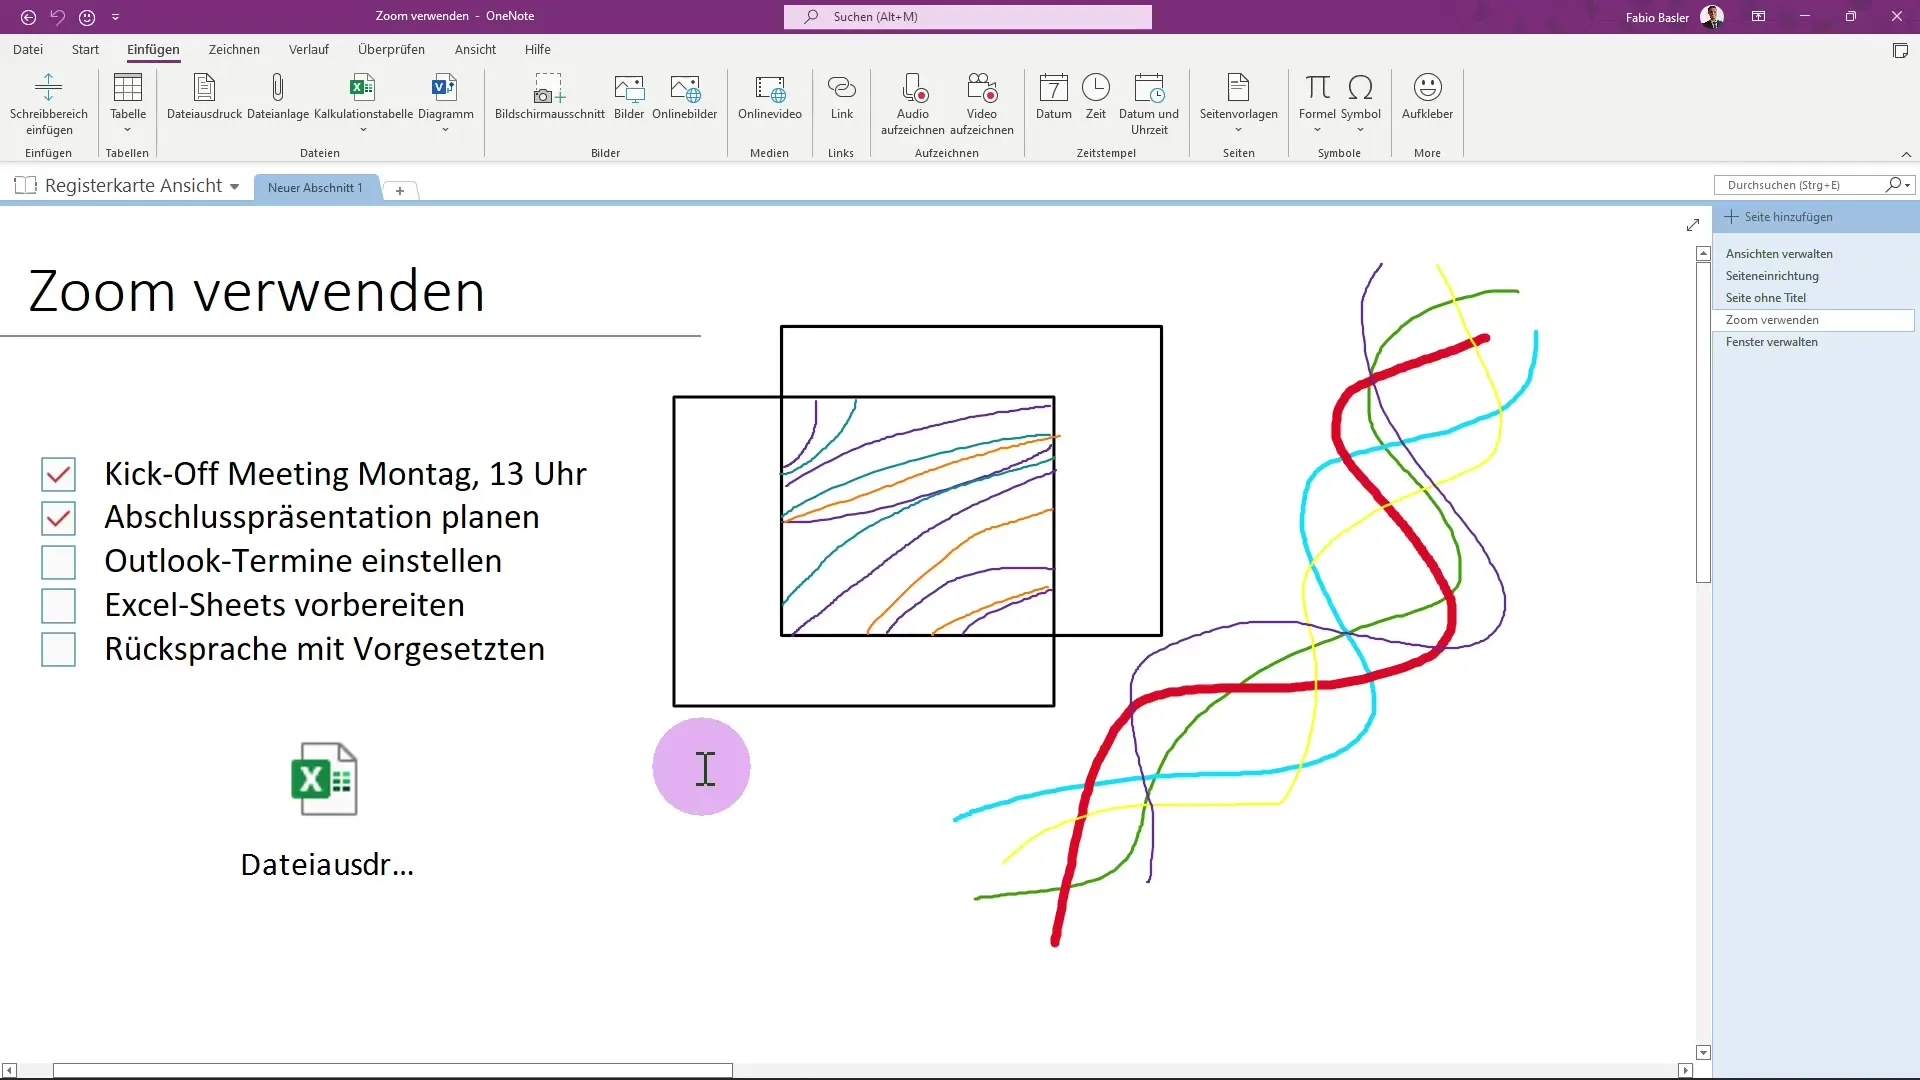Insert a table with Tabelle icon

click(x=128, y=88)
